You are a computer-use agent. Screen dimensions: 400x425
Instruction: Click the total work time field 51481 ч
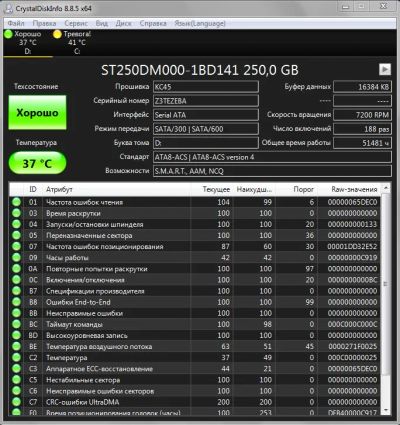point(362,143)
